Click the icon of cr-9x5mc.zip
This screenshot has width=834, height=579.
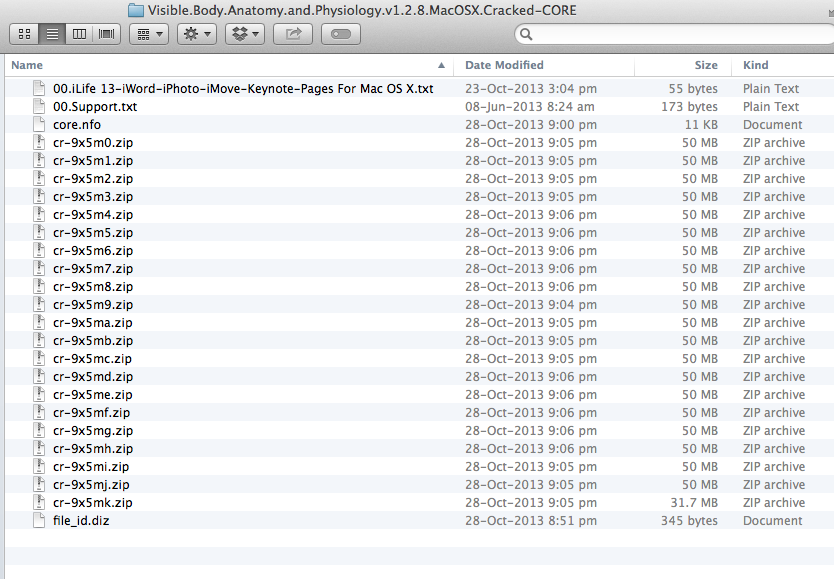[x=39, y=359]
